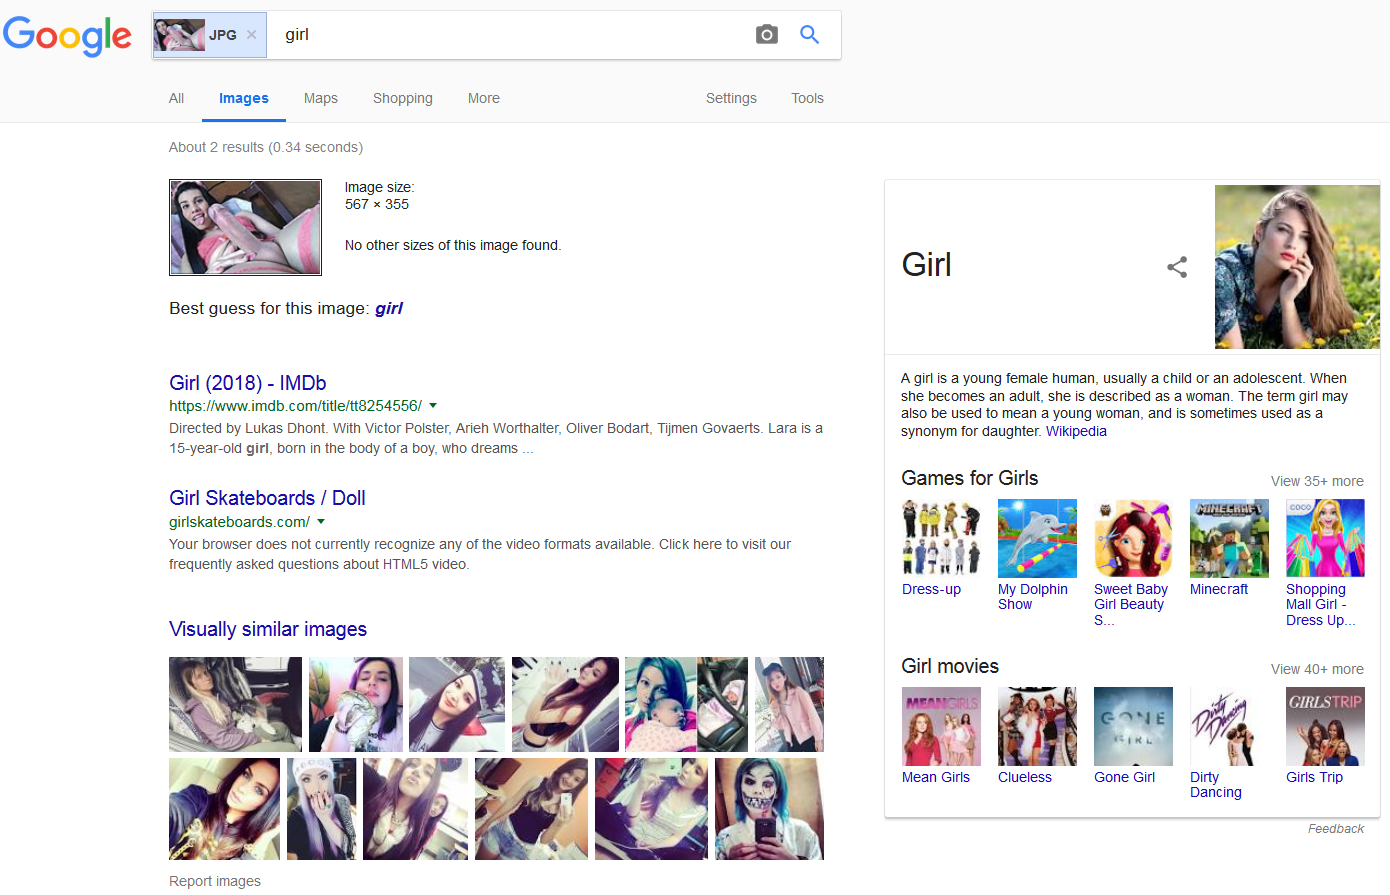Click the Gone Girl text link

pos(1124,777)
